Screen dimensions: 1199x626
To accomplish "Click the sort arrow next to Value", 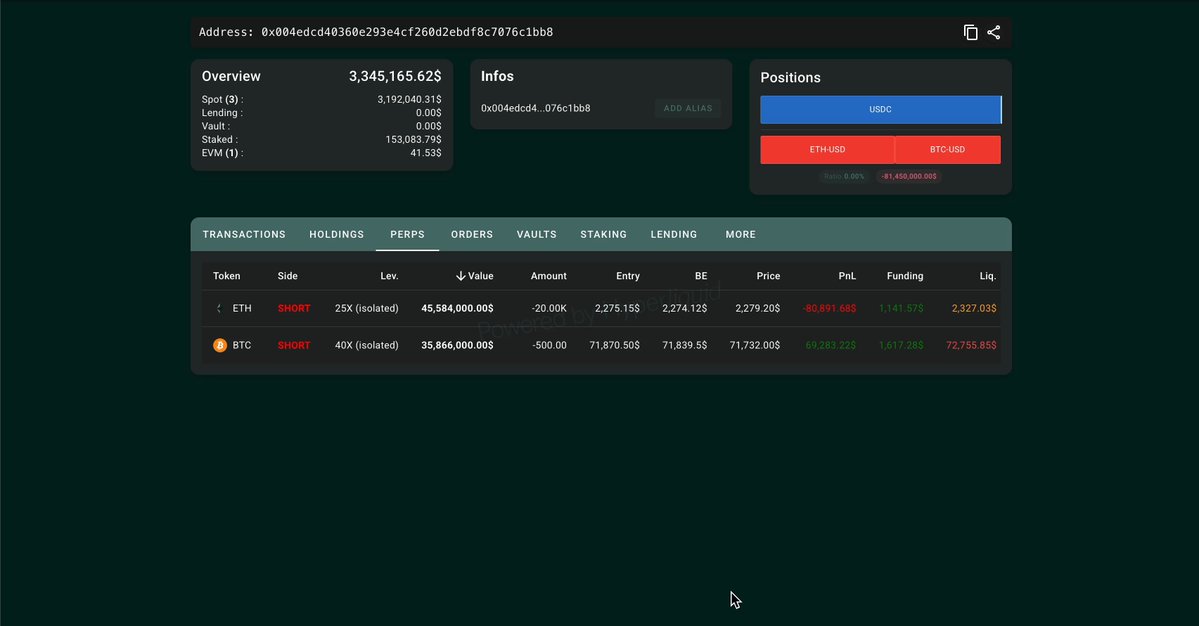I will [460, 276].
